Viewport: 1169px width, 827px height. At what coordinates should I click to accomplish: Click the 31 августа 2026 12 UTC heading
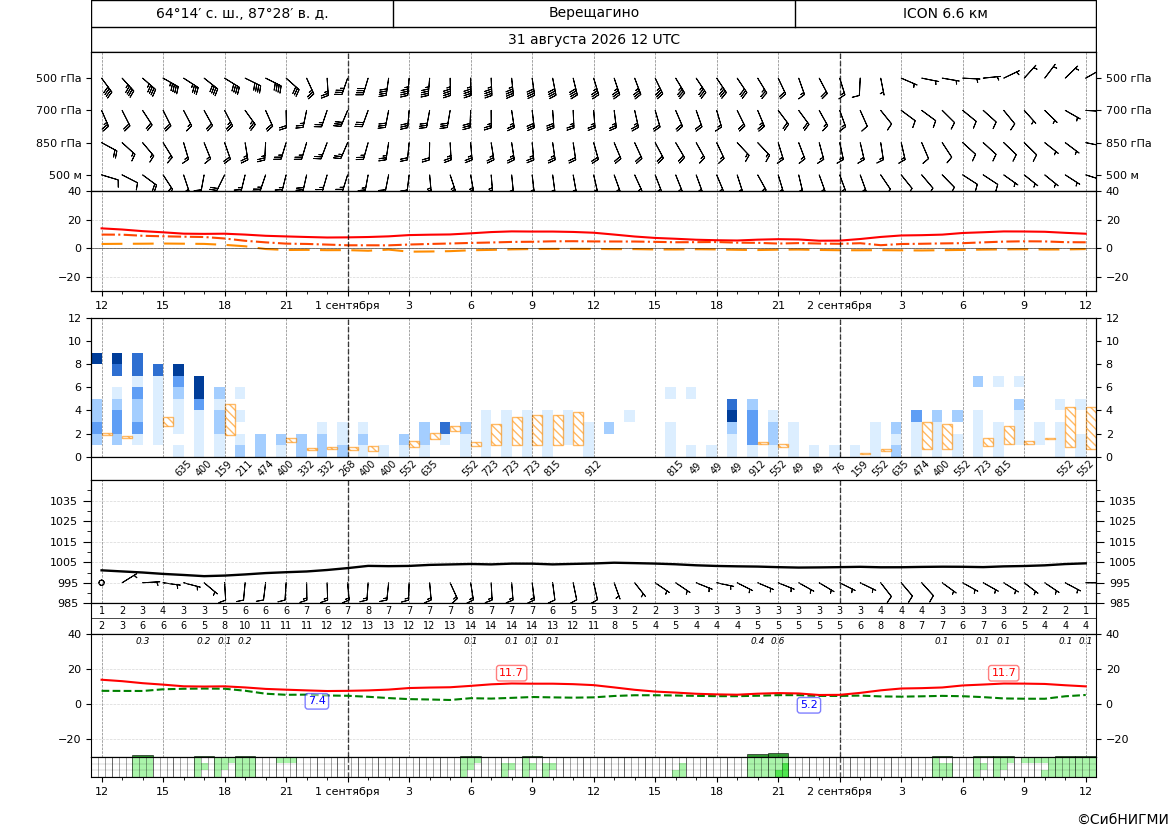point(593,40)
